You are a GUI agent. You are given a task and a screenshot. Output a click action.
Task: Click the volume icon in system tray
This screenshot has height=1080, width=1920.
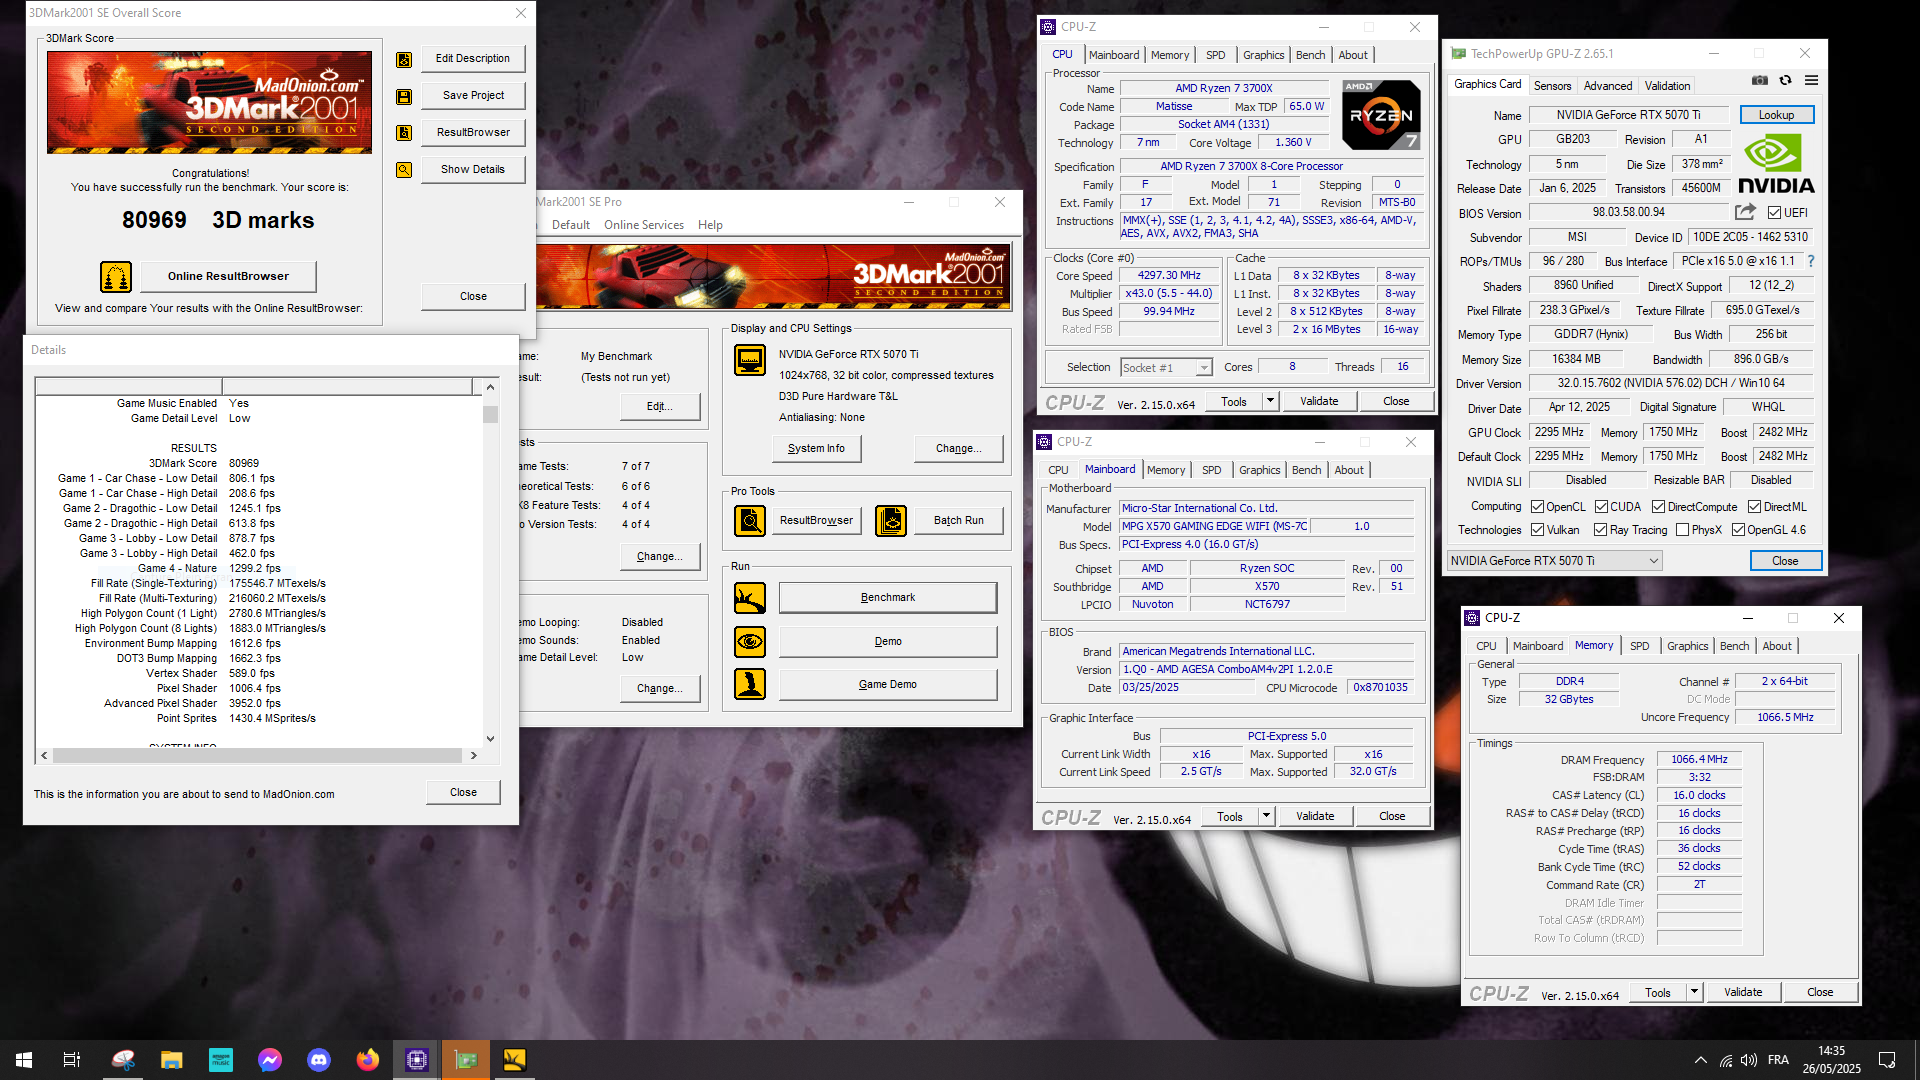1748,1060
